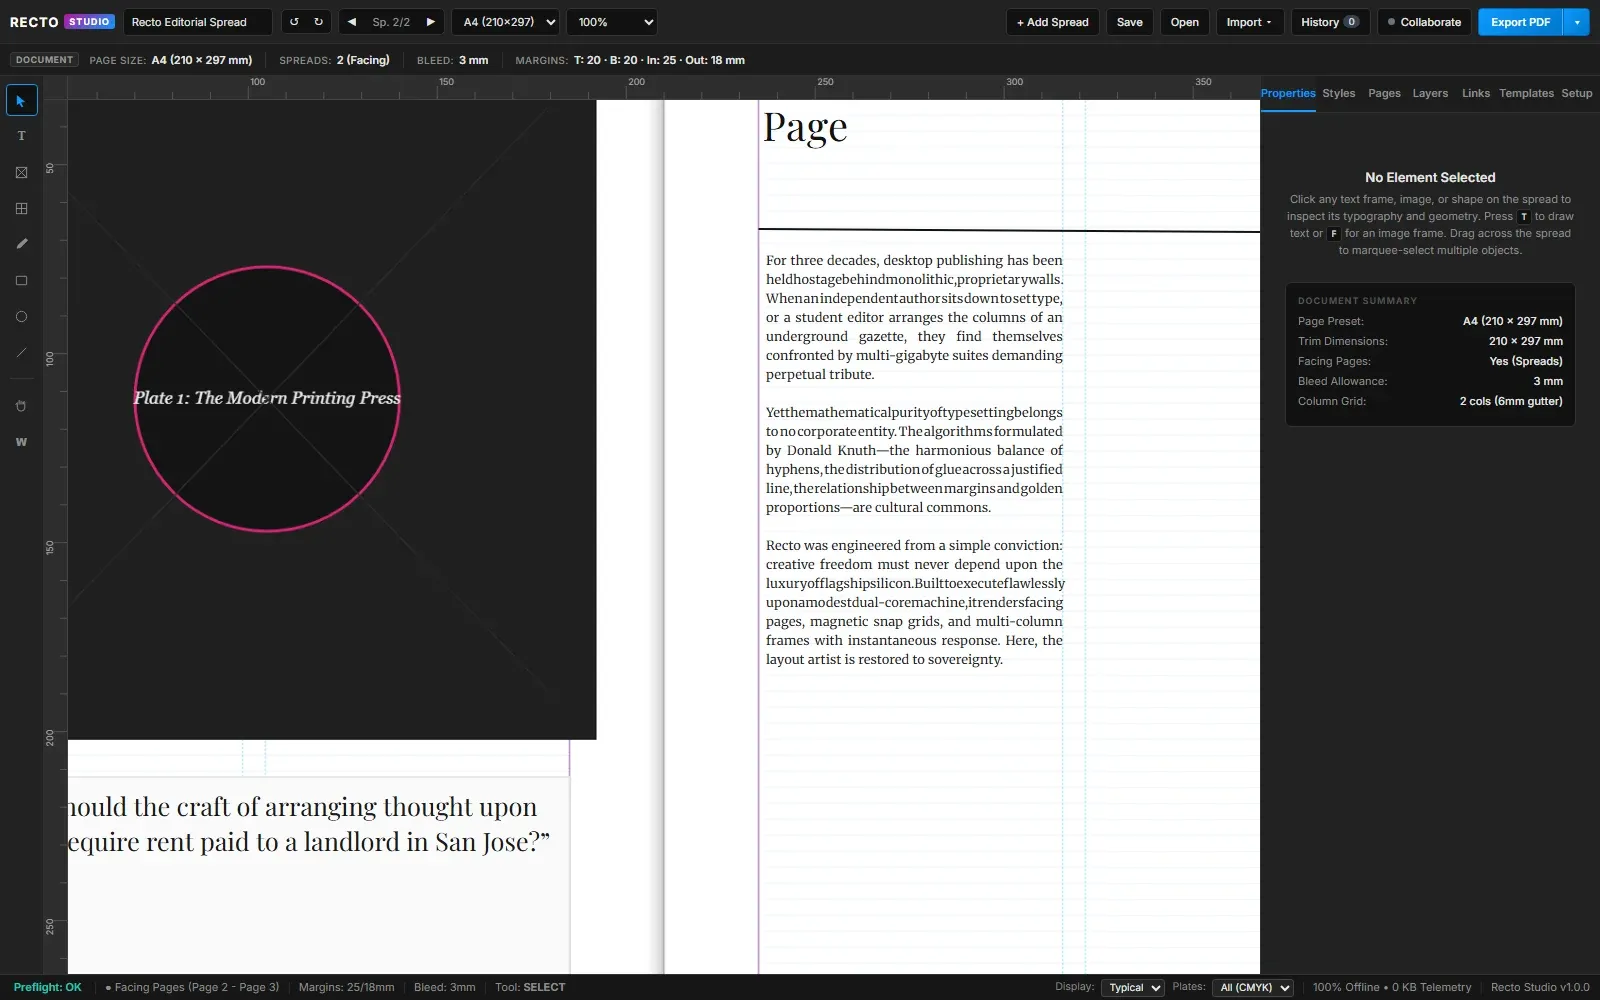Open the Setup tab

tap(1577, 93)
